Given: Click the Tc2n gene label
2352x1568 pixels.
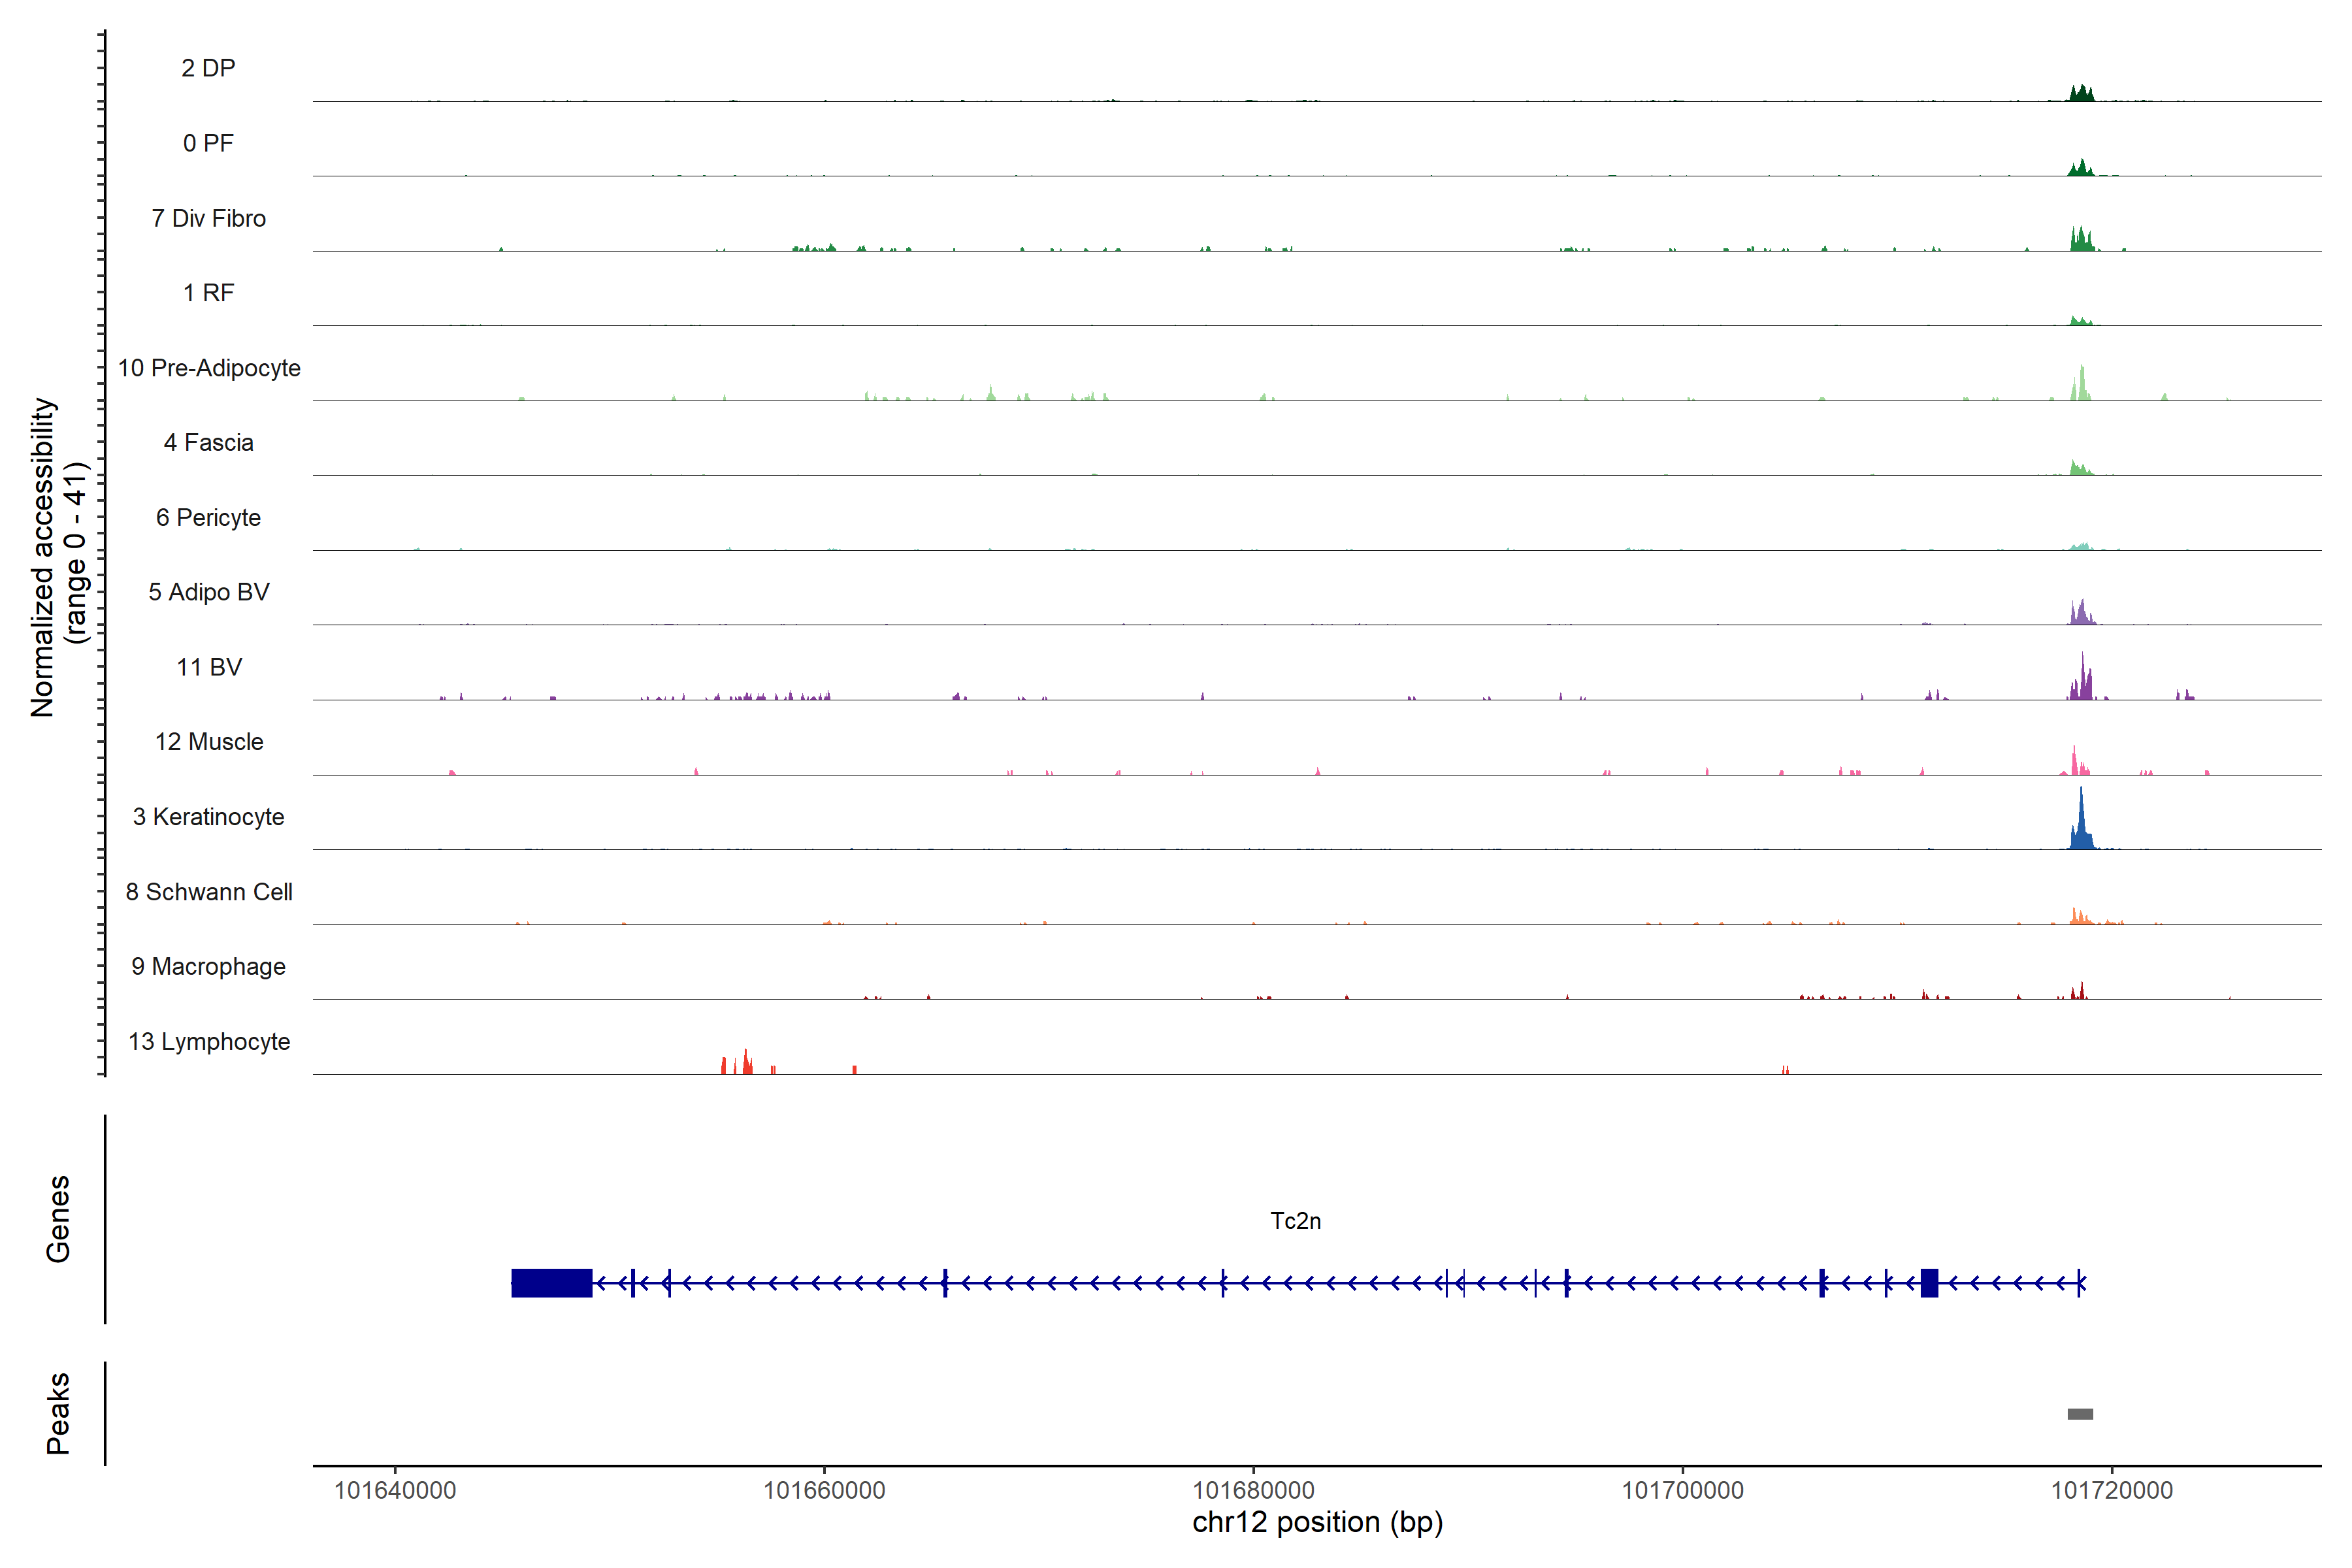Looking at the screenshot, I should click(x=1295, y=1221).
